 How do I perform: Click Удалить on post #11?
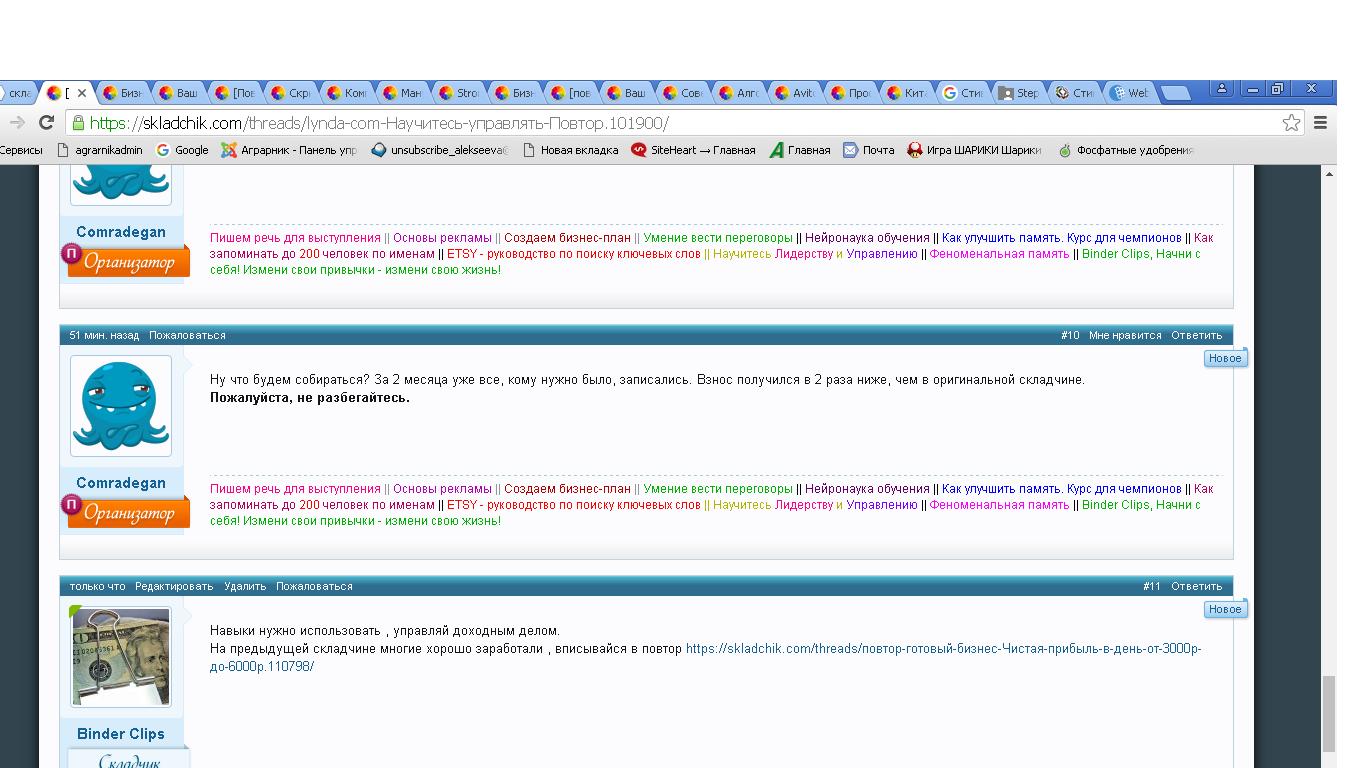pos(245,586)
